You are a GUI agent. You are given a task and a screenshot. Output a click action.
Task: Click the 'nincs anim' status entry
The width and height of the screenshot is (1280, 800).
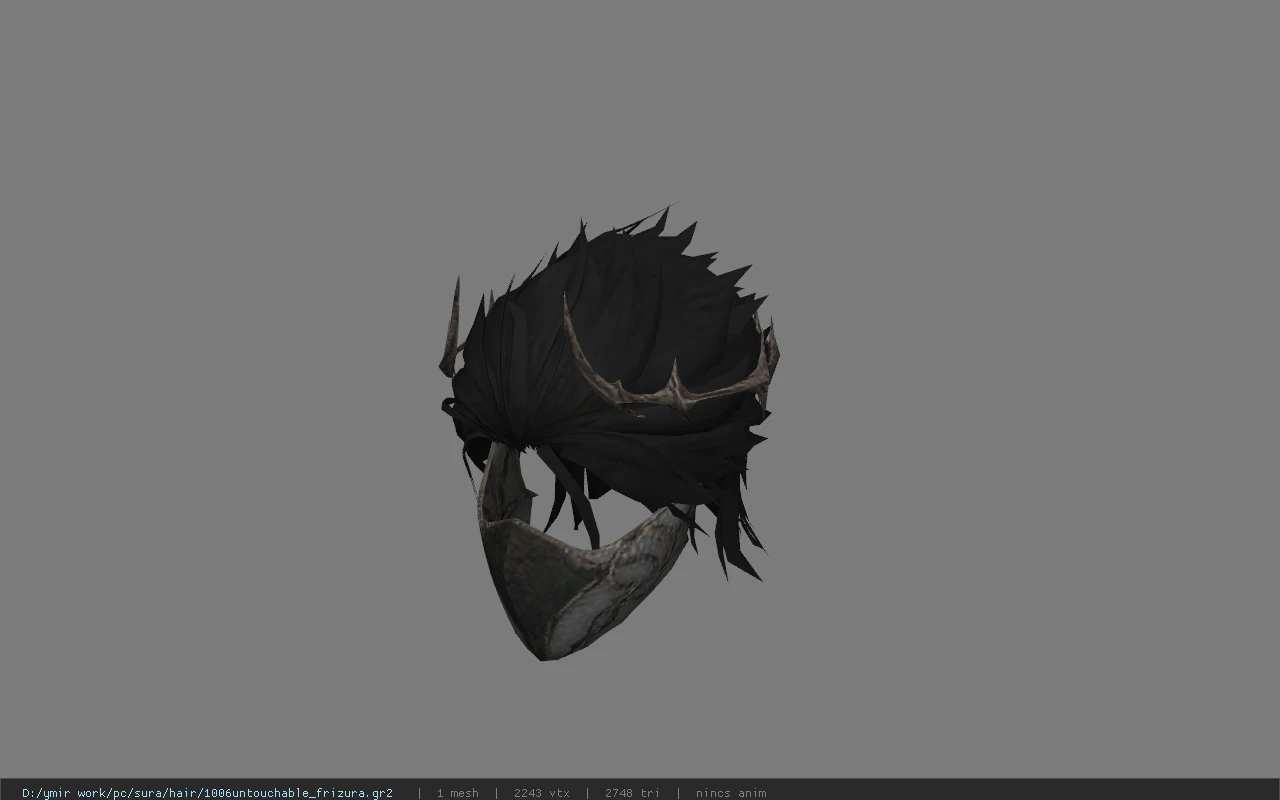pos(731,793)
